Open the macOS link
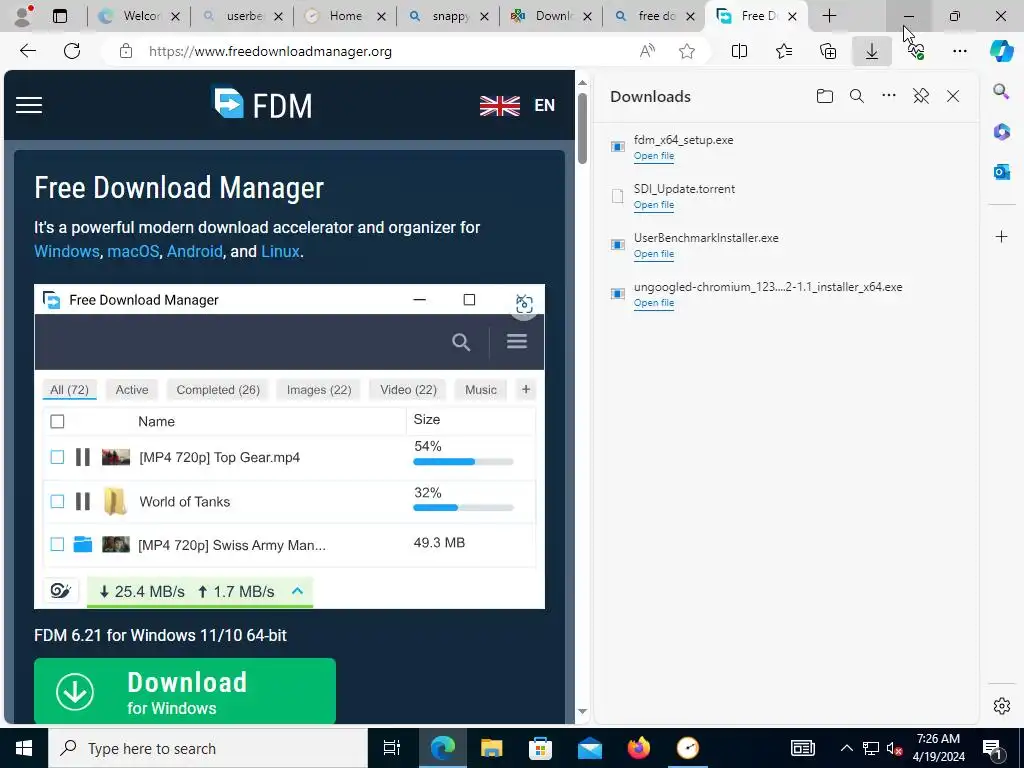This screenshot has height=768, width=1024. tap(133, 251)
